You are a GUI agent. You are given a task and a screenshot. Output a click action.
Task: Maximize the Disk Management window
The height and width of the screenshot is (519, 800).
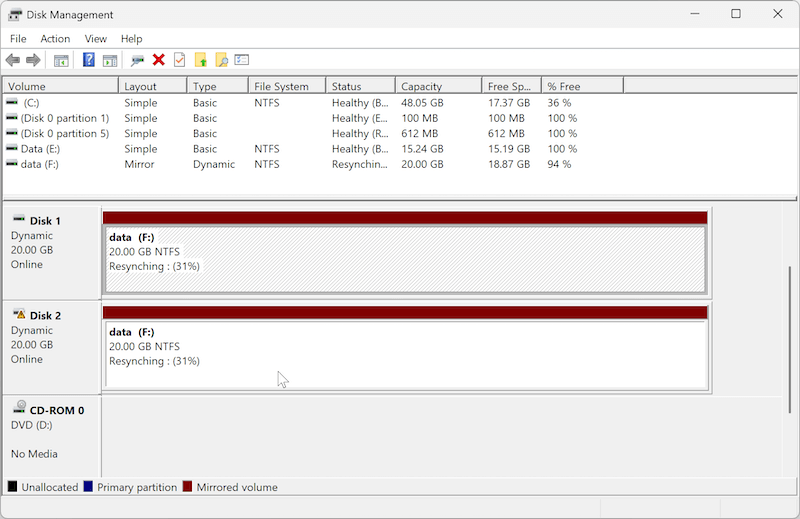point(736,14)
